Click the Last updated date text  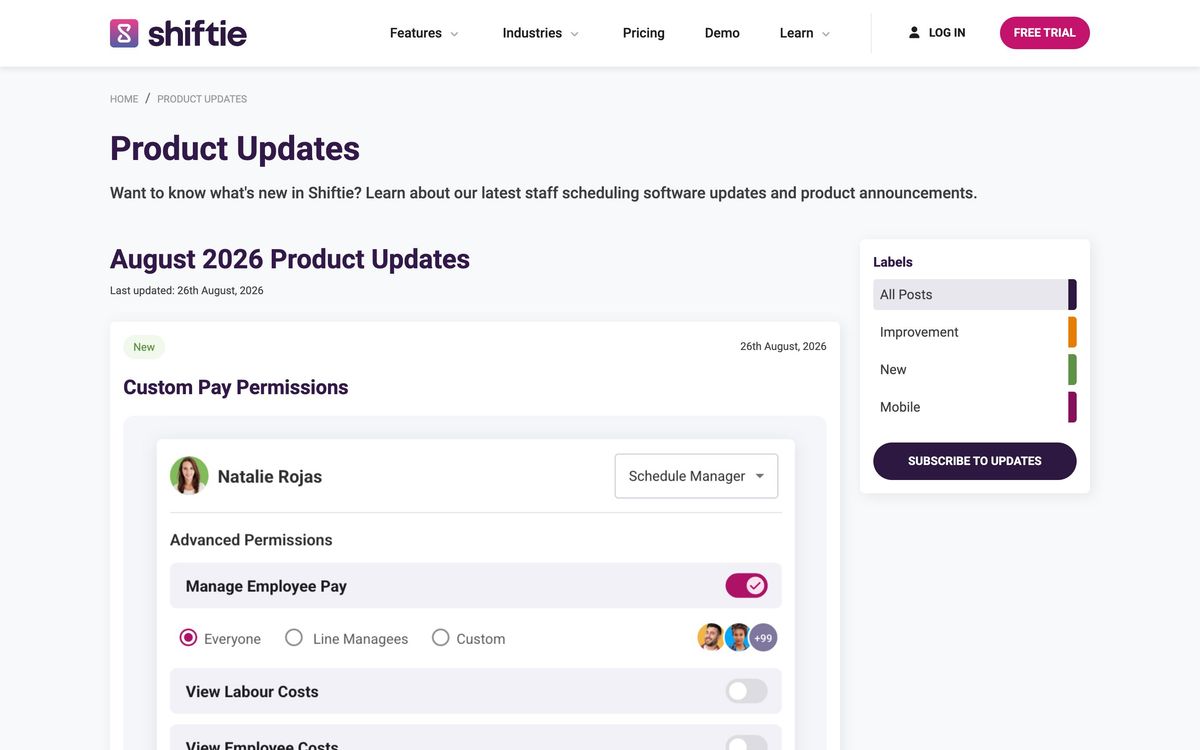pyautogui.click(x=187, y=291)
